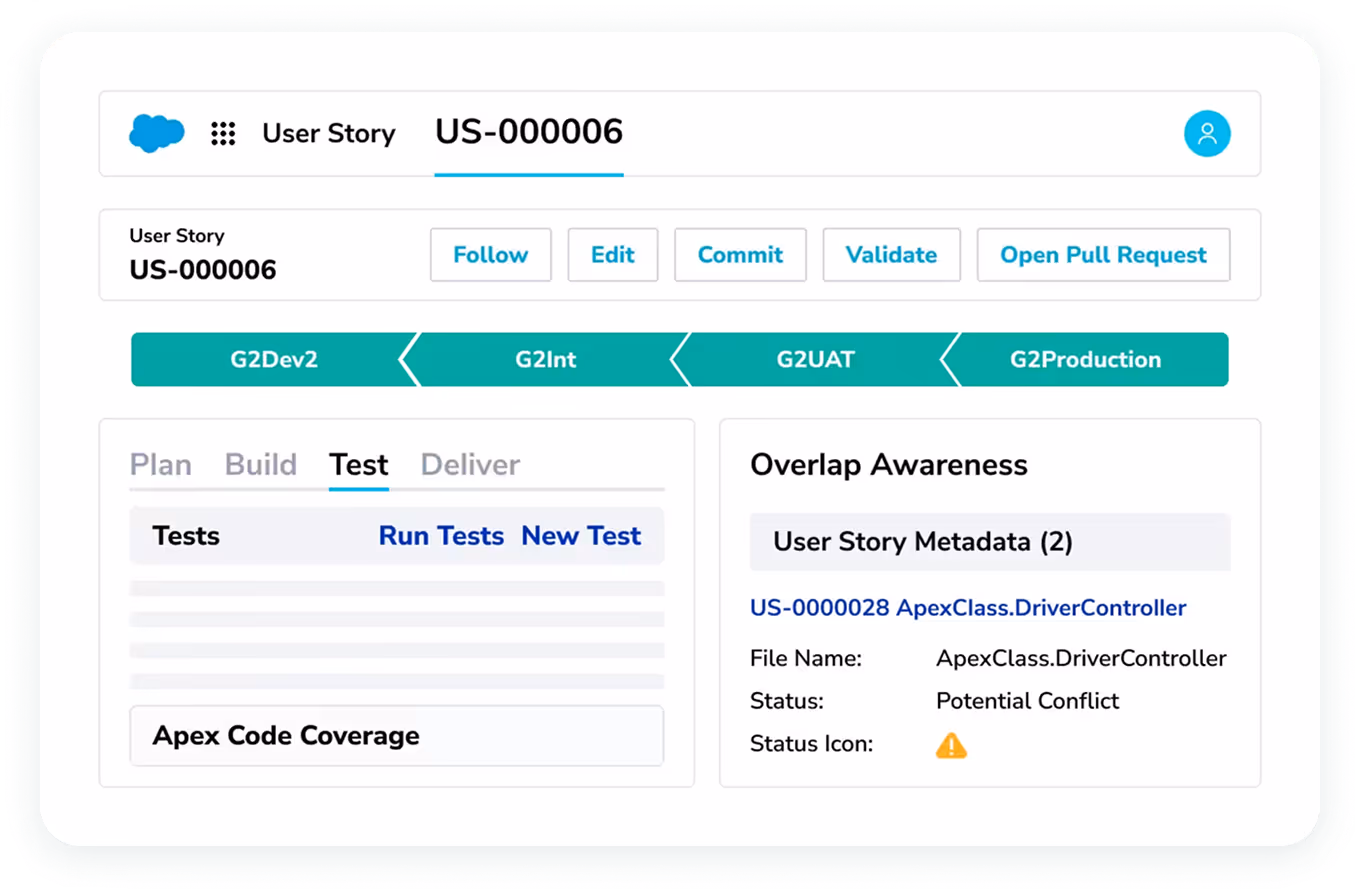The height and width of the screenshot is (894, 1360).
Task: Click the Potential Conflict status value
Action: pyautogui.click(x=1028, y=701)
